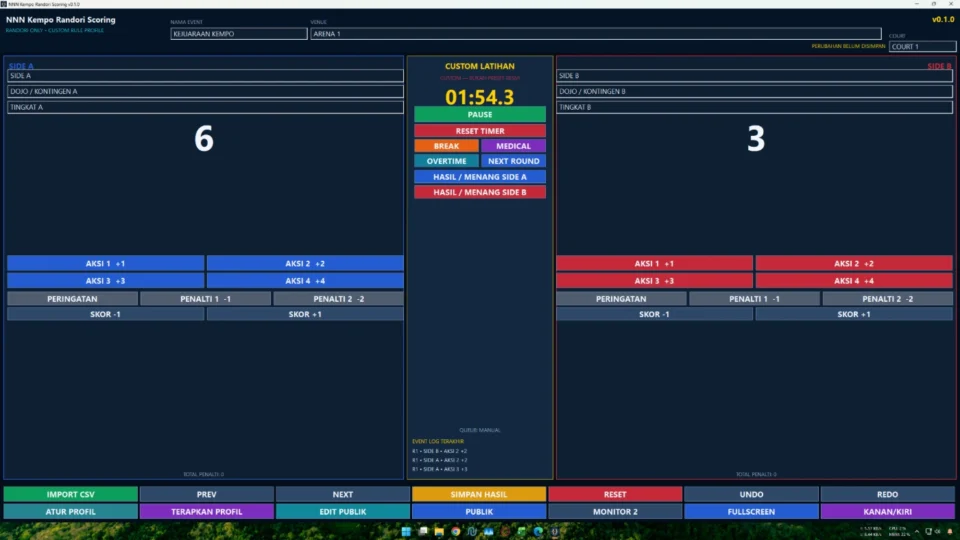Advance to NEXT ROUND

tap(513, 161)
